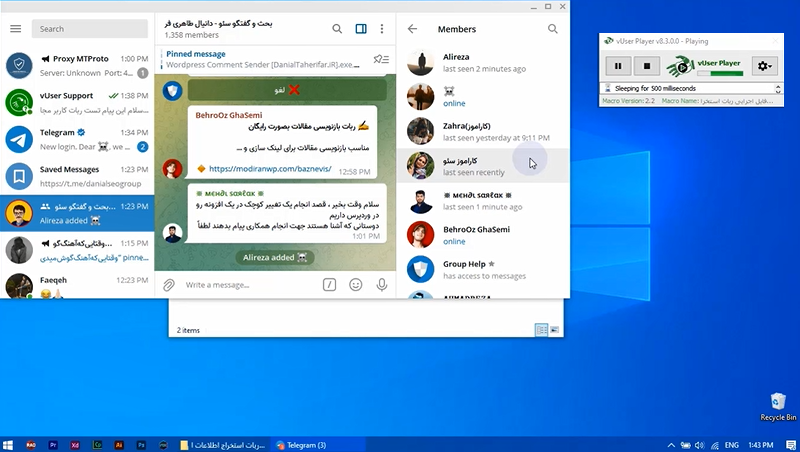Viewport: 800px width, 452px height.
Task: Open Premiere Pro from the taskbar
Action: click(53, 445)
